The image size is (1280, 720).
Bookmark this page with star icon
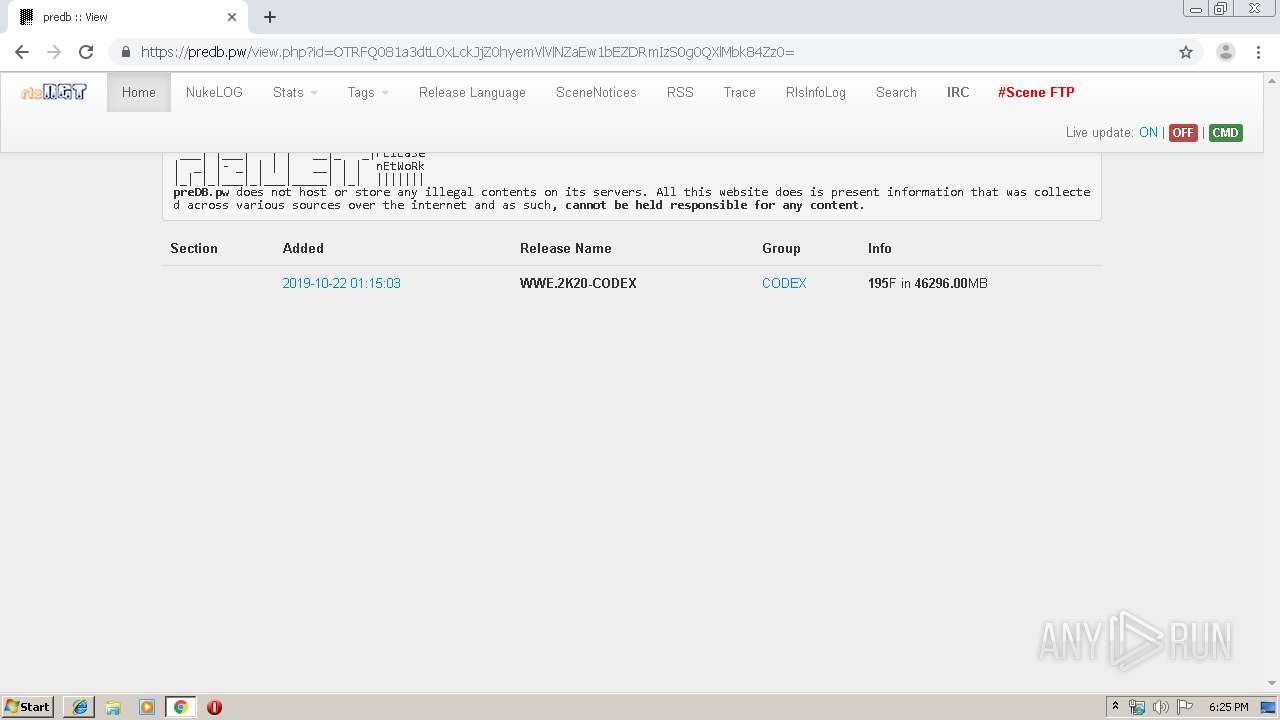coord(1186,52)
